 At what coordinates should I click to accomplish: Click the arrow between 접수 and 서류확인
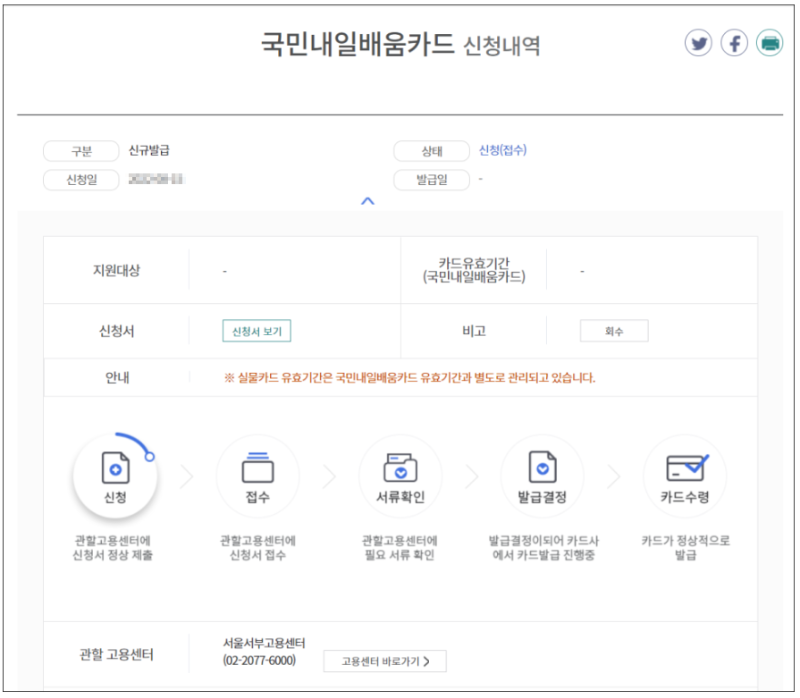330,477
